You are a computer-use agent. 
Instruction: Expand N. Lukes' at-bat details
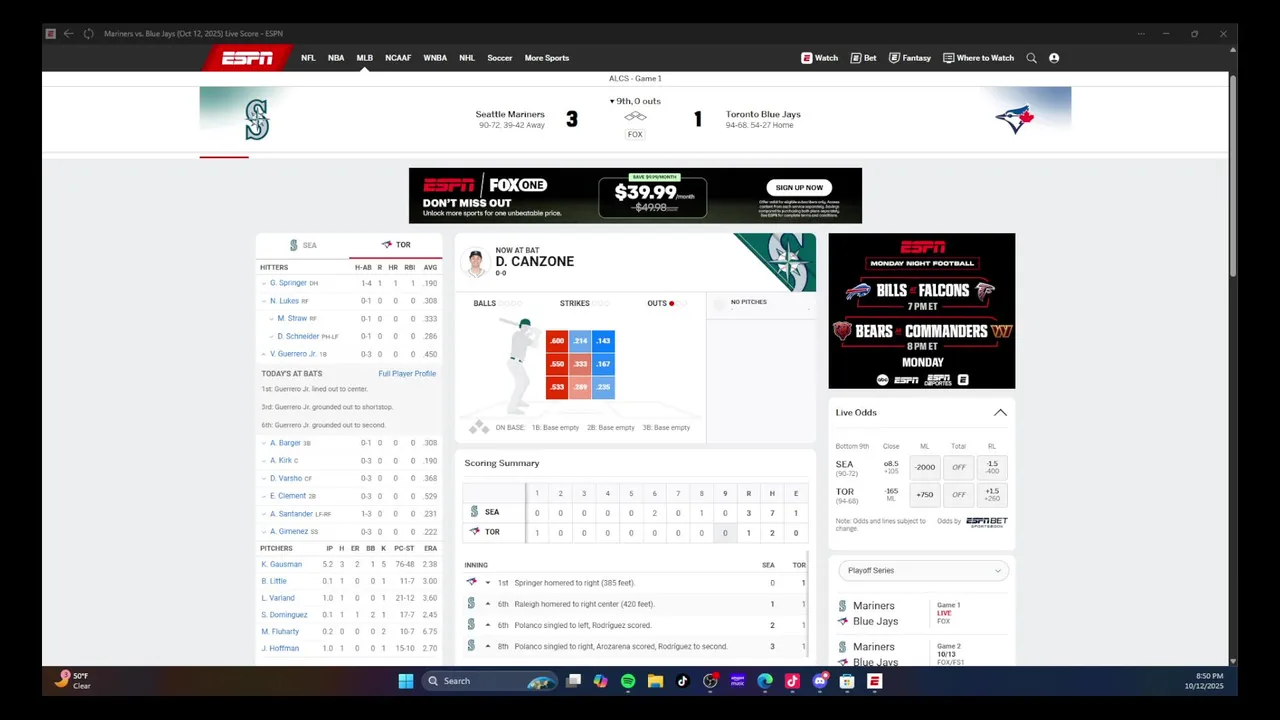(x=264, y=301)
